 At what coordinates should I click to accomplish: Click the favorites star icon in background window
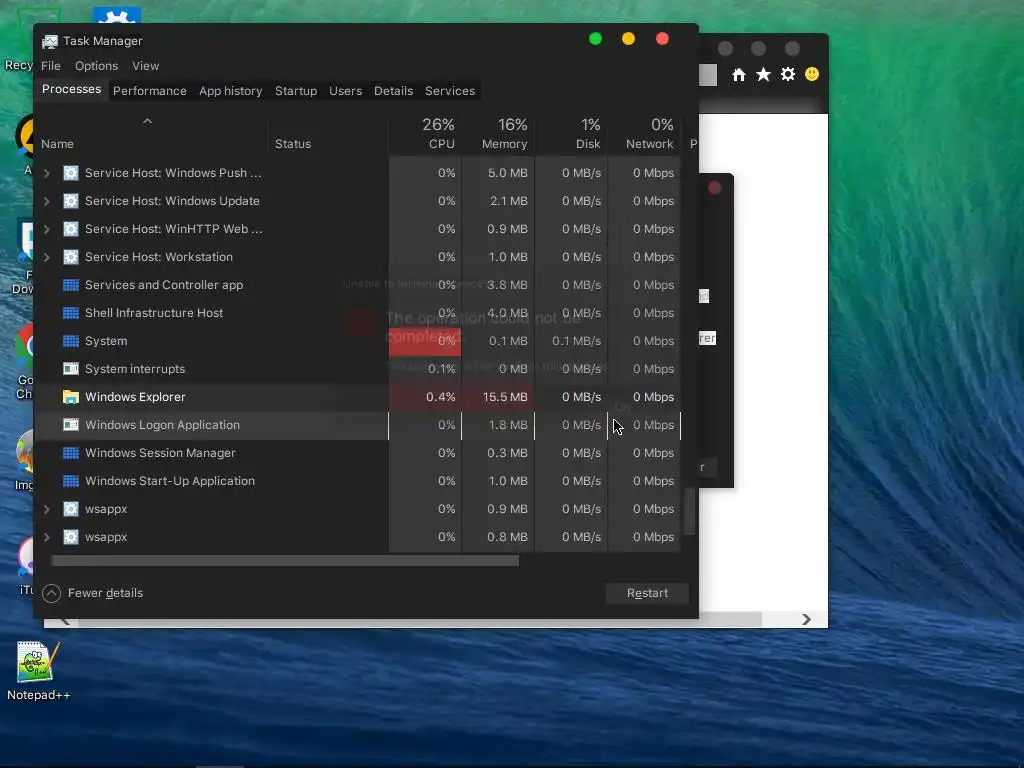(763, 74)
